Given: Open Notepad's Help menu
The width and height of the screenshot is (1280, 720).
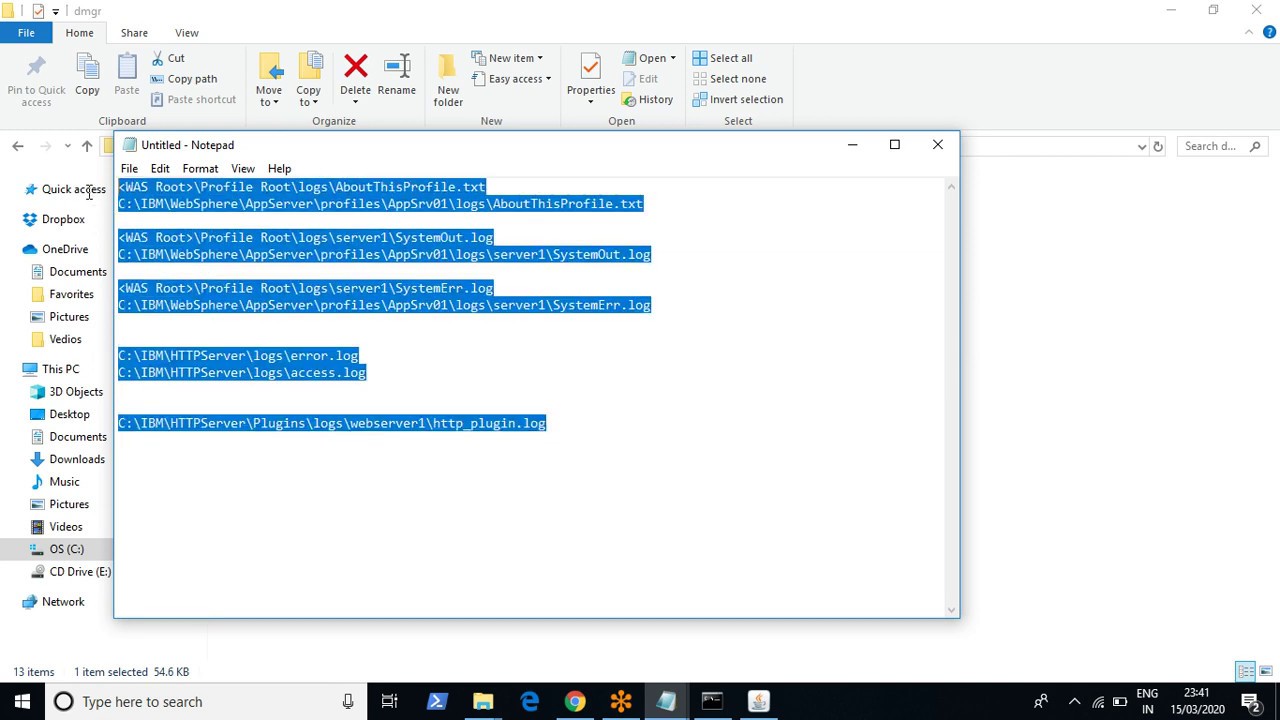Looking at the screenshot, I should [x=279, y=169].
